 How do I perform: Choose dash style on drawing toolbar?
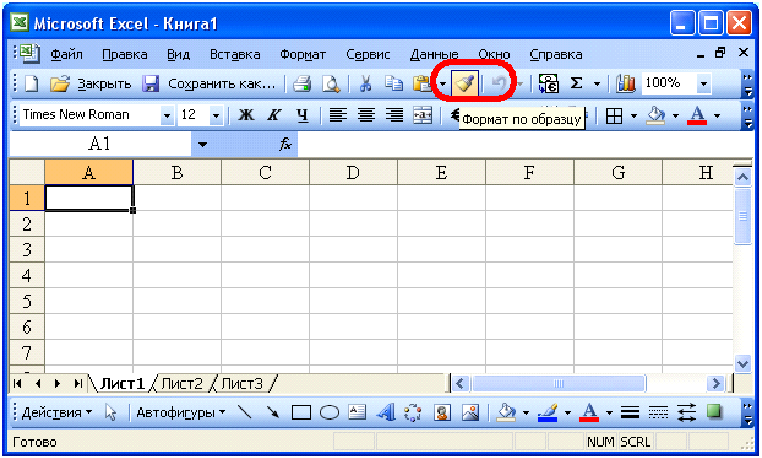(x=658, y=413)
